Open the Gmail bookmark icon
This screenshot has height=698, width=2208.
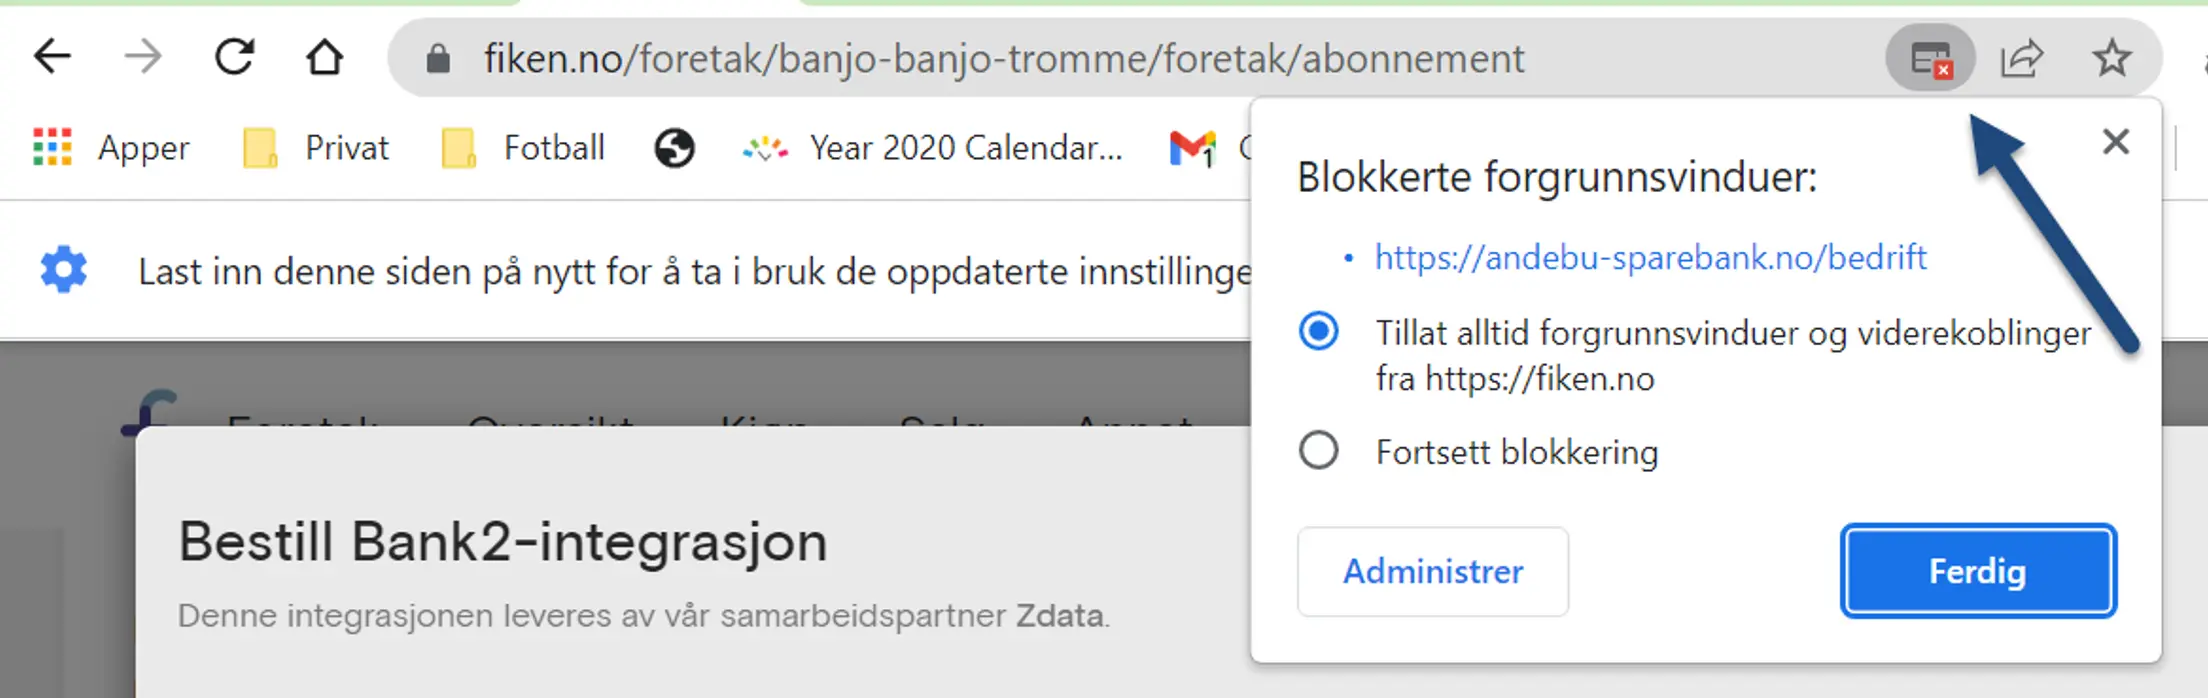[1192, 148]
